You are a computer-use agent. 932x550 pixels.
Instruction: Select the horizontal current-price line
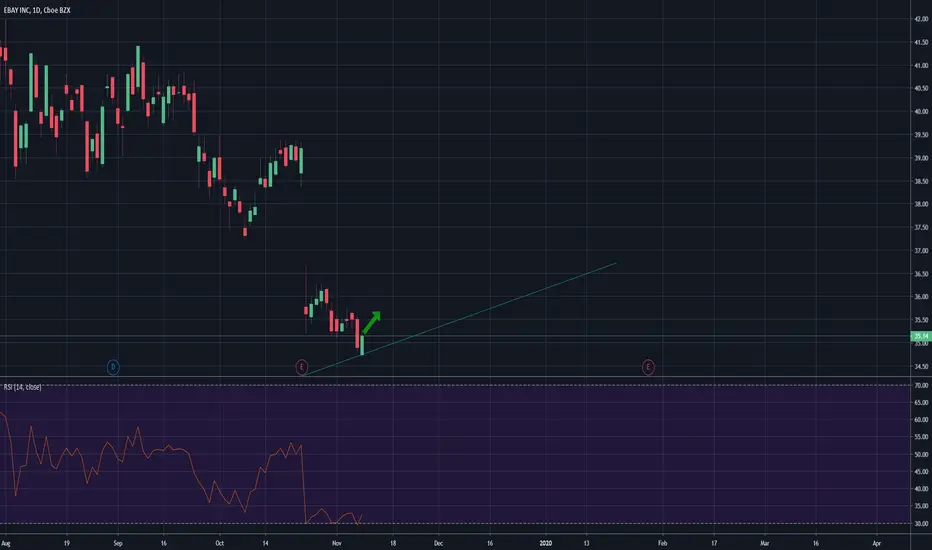pyautogui.click(x=455, y=337)
